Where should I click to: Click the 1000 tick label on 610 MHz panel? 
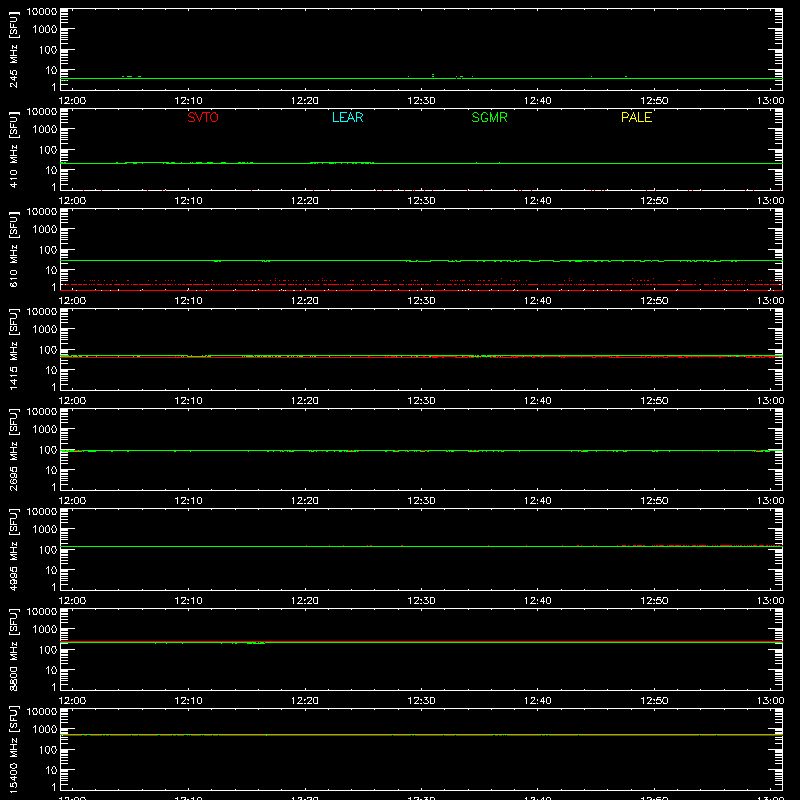click(45, 230)
